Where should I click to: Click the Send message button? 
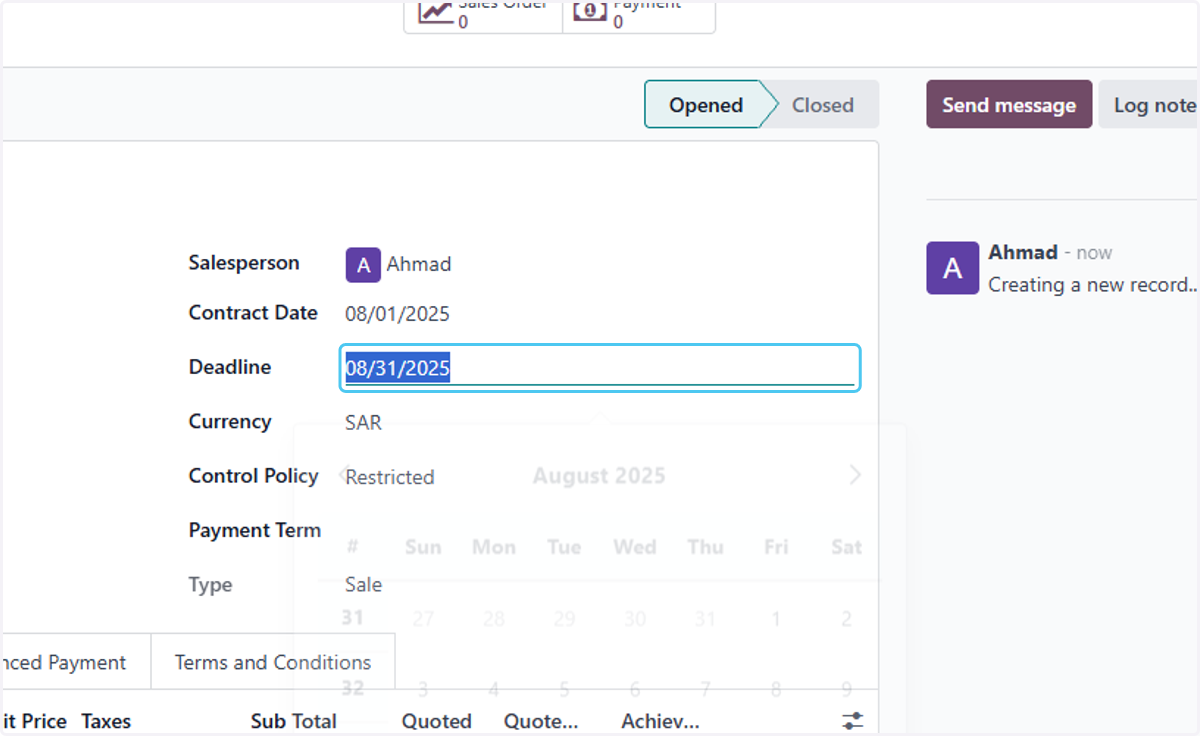pos(1009,105)
